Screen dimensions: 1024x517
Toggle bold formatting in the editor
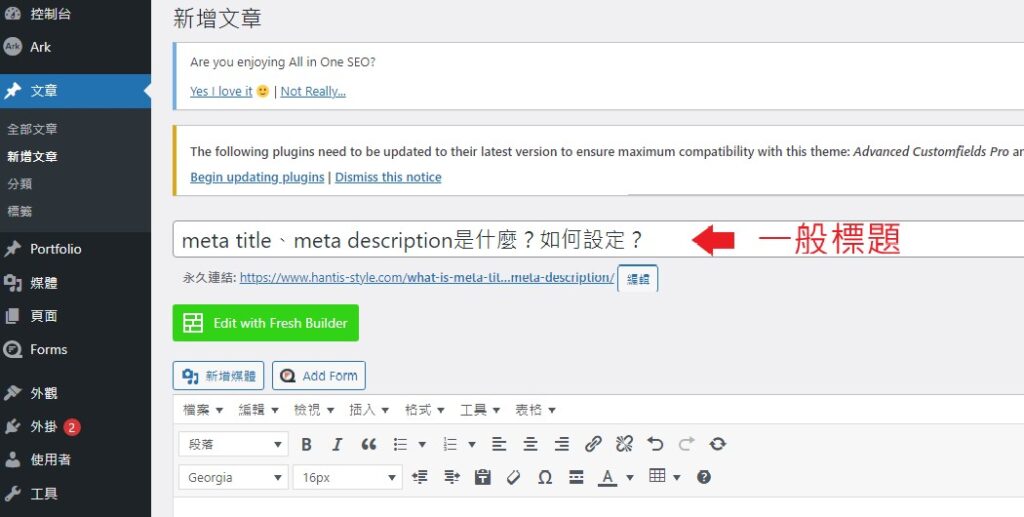click(x=306, y=445)
